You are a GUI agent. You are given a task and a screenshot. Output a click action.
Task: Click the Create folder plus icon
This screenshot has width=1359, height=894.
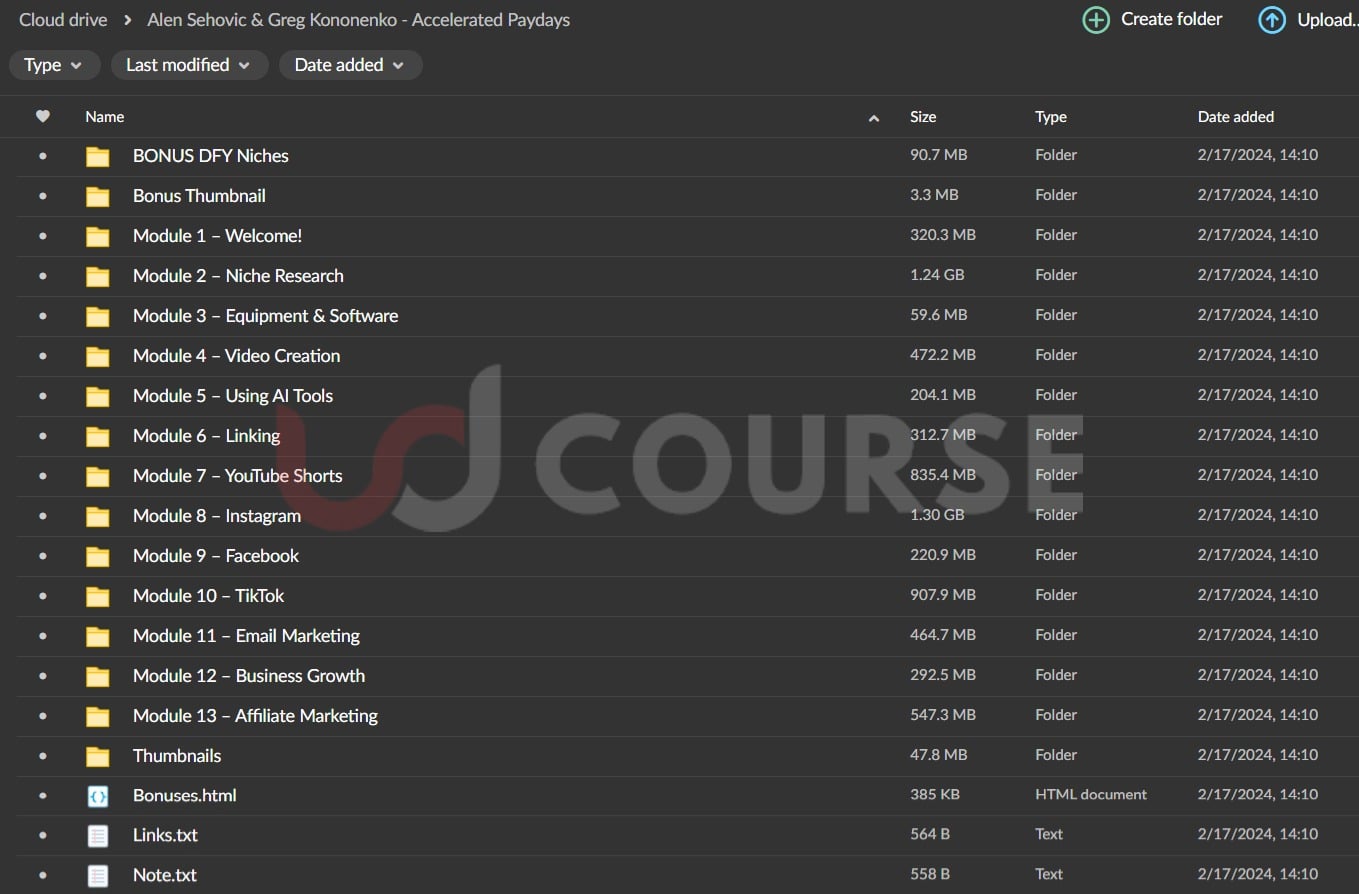pos(1096,20)
